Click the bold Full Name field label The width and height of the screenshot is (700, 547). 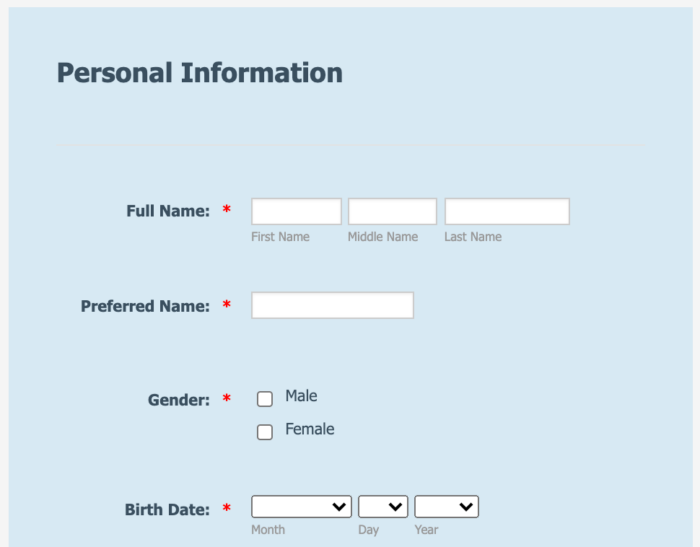(168, 210)
